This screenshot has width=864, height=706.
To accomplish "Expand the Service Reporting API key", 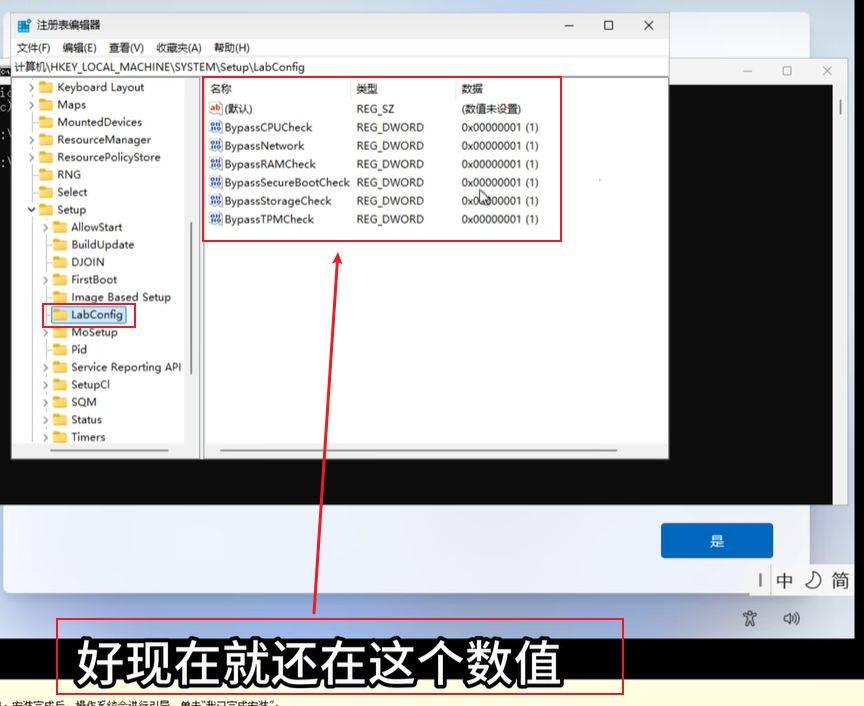I will (46, 368).
